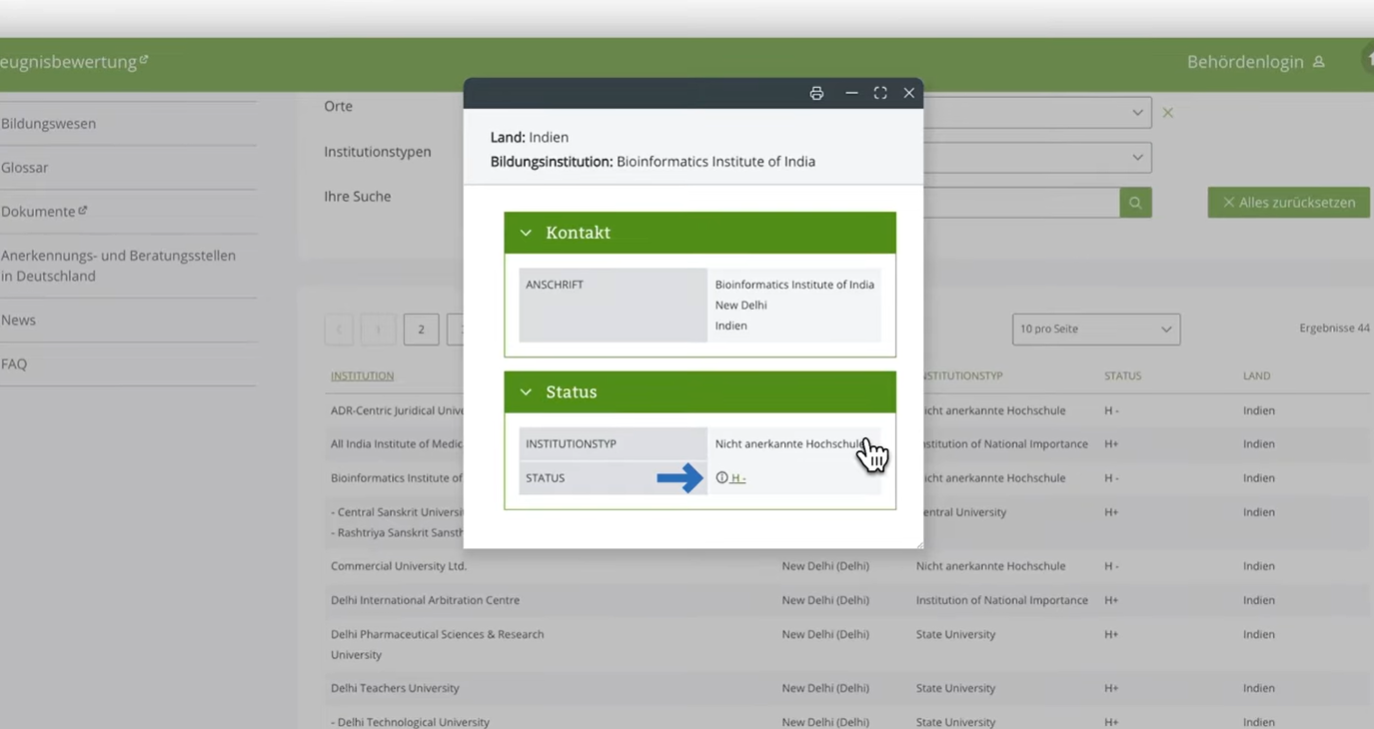Minimize the institution details dialog
Screen dimensions: 1374x729
tap(851, 93)
